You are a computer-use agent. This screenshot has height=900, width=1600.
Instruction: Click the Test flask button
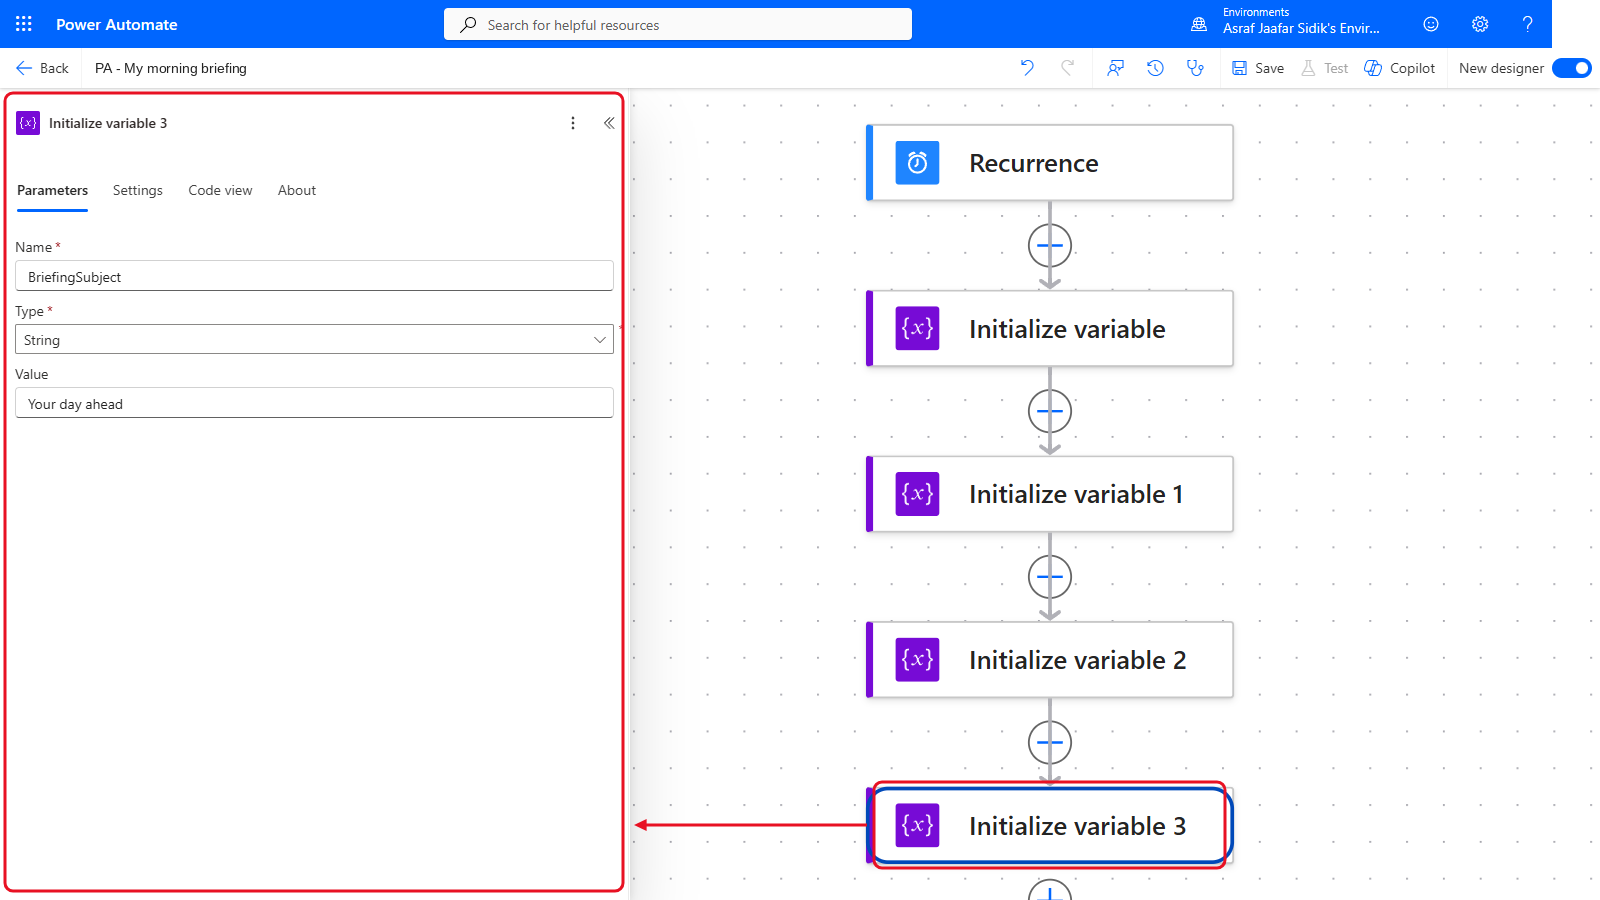pos(1324,68)
